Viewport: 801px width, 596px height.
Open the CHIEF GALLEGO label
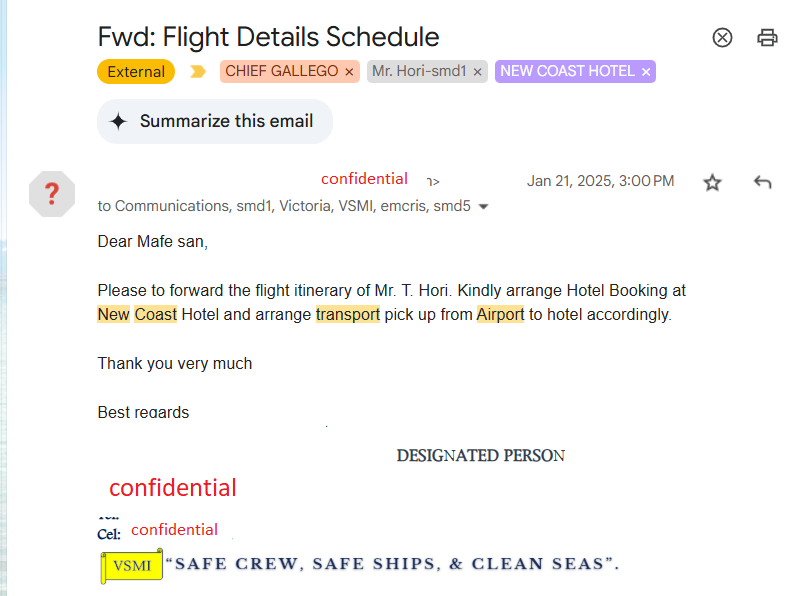tap(281, 72)
